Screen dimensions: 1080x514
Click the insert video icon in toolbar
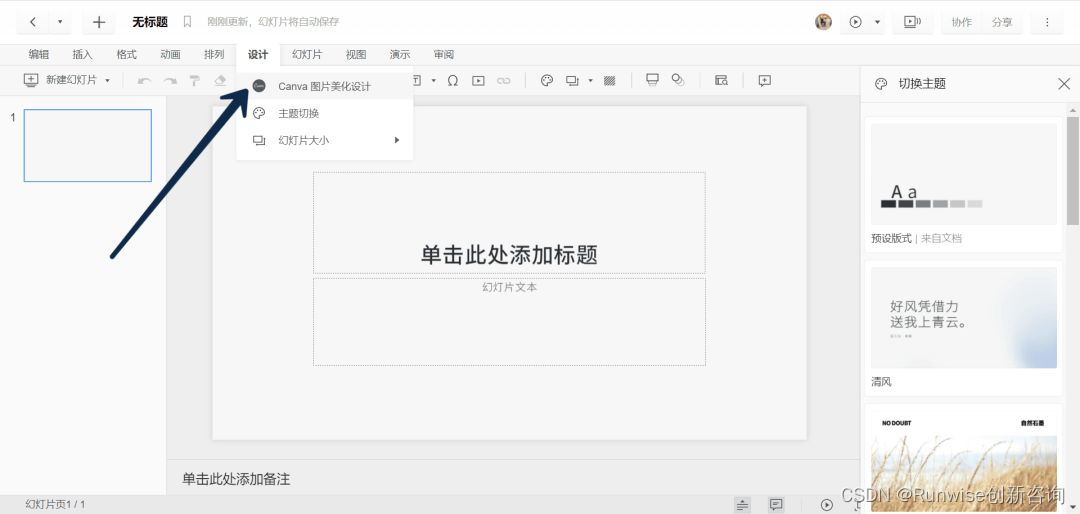click(x=478, y=81)
